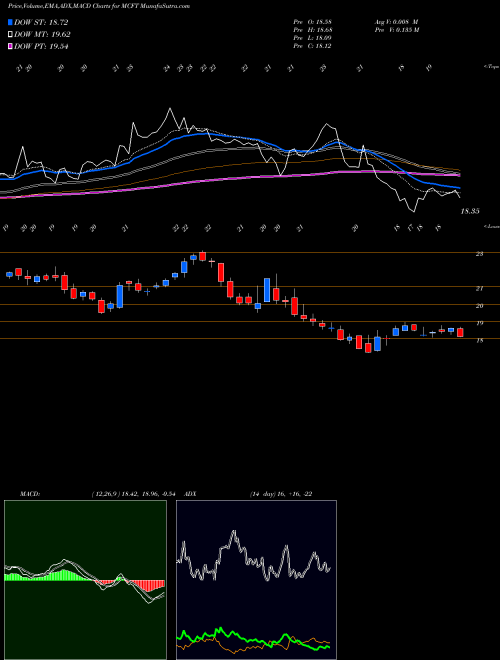
Task: Click the Pre V: 0.135 M value
Action: tap(396, 30)
